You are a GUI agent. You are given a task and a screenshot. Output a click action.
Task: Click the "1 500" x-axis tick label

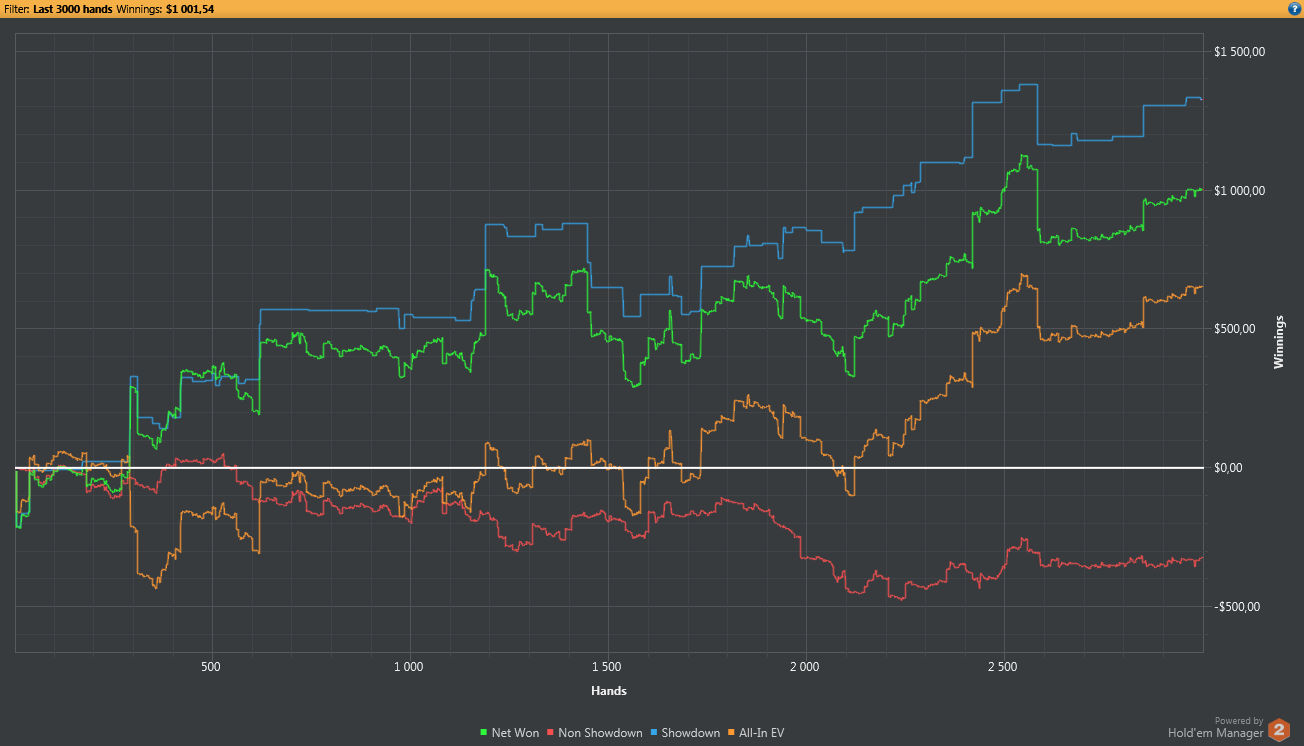tap(606, 666)
